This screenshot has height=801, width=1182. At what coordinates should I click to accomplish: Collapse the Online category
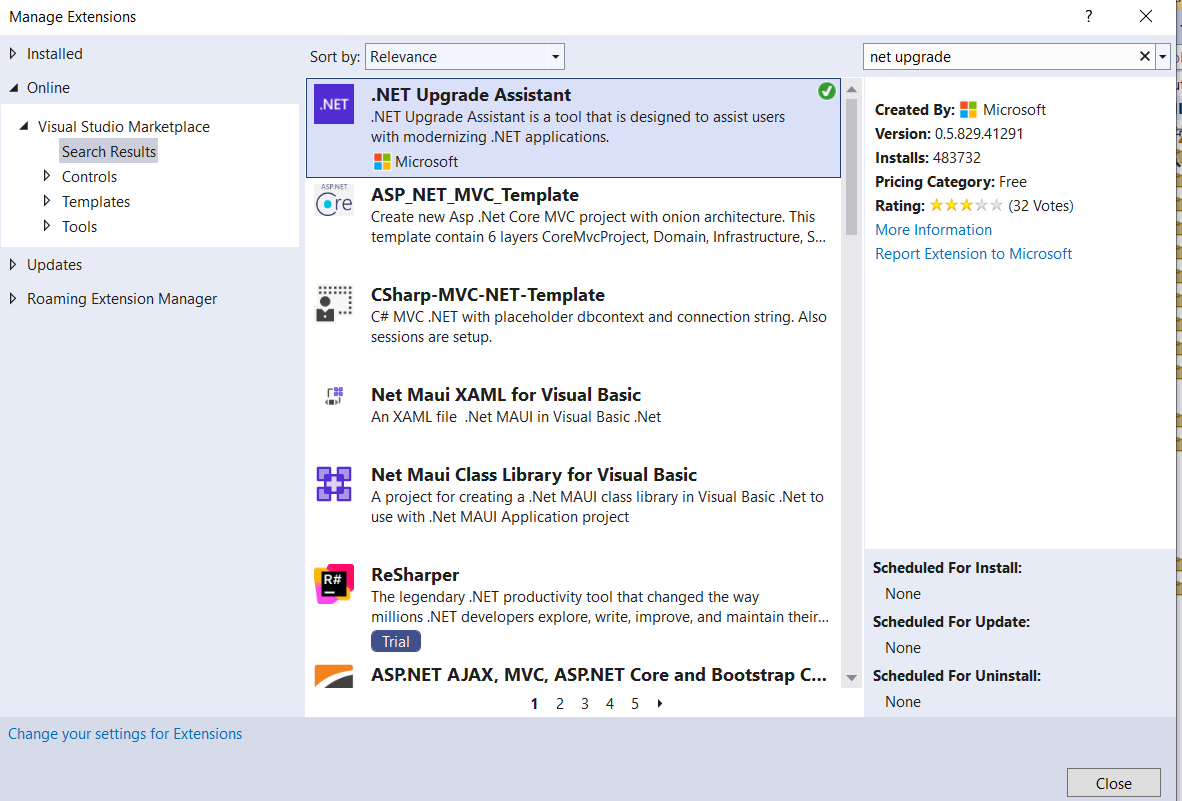(x=14, y=88)
